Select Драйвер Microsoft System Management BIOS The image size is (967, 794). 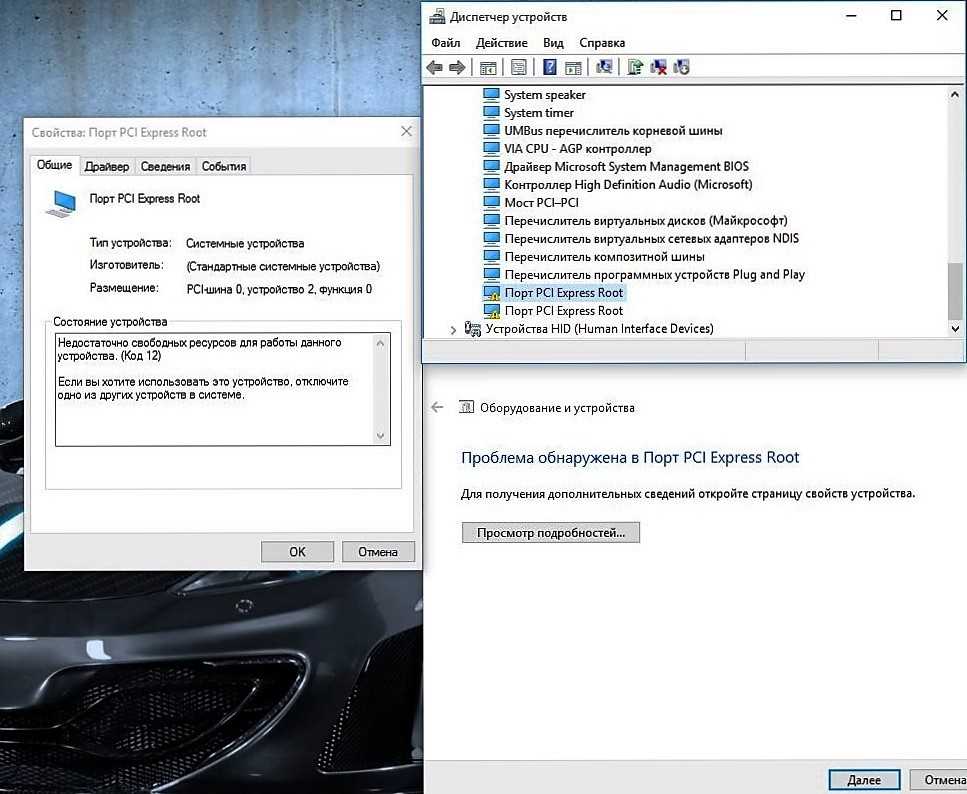(x=627, y=167)
